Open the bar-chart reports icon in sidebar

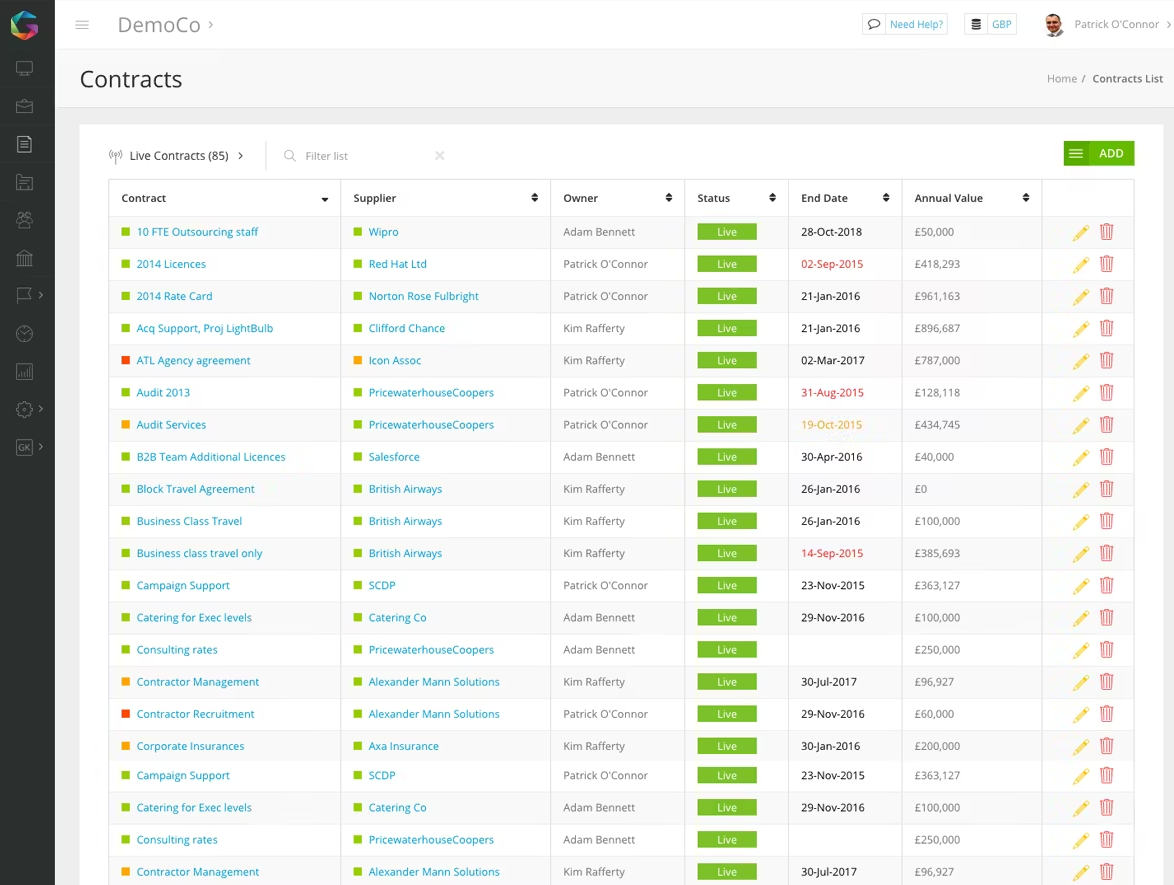[25, 371]
